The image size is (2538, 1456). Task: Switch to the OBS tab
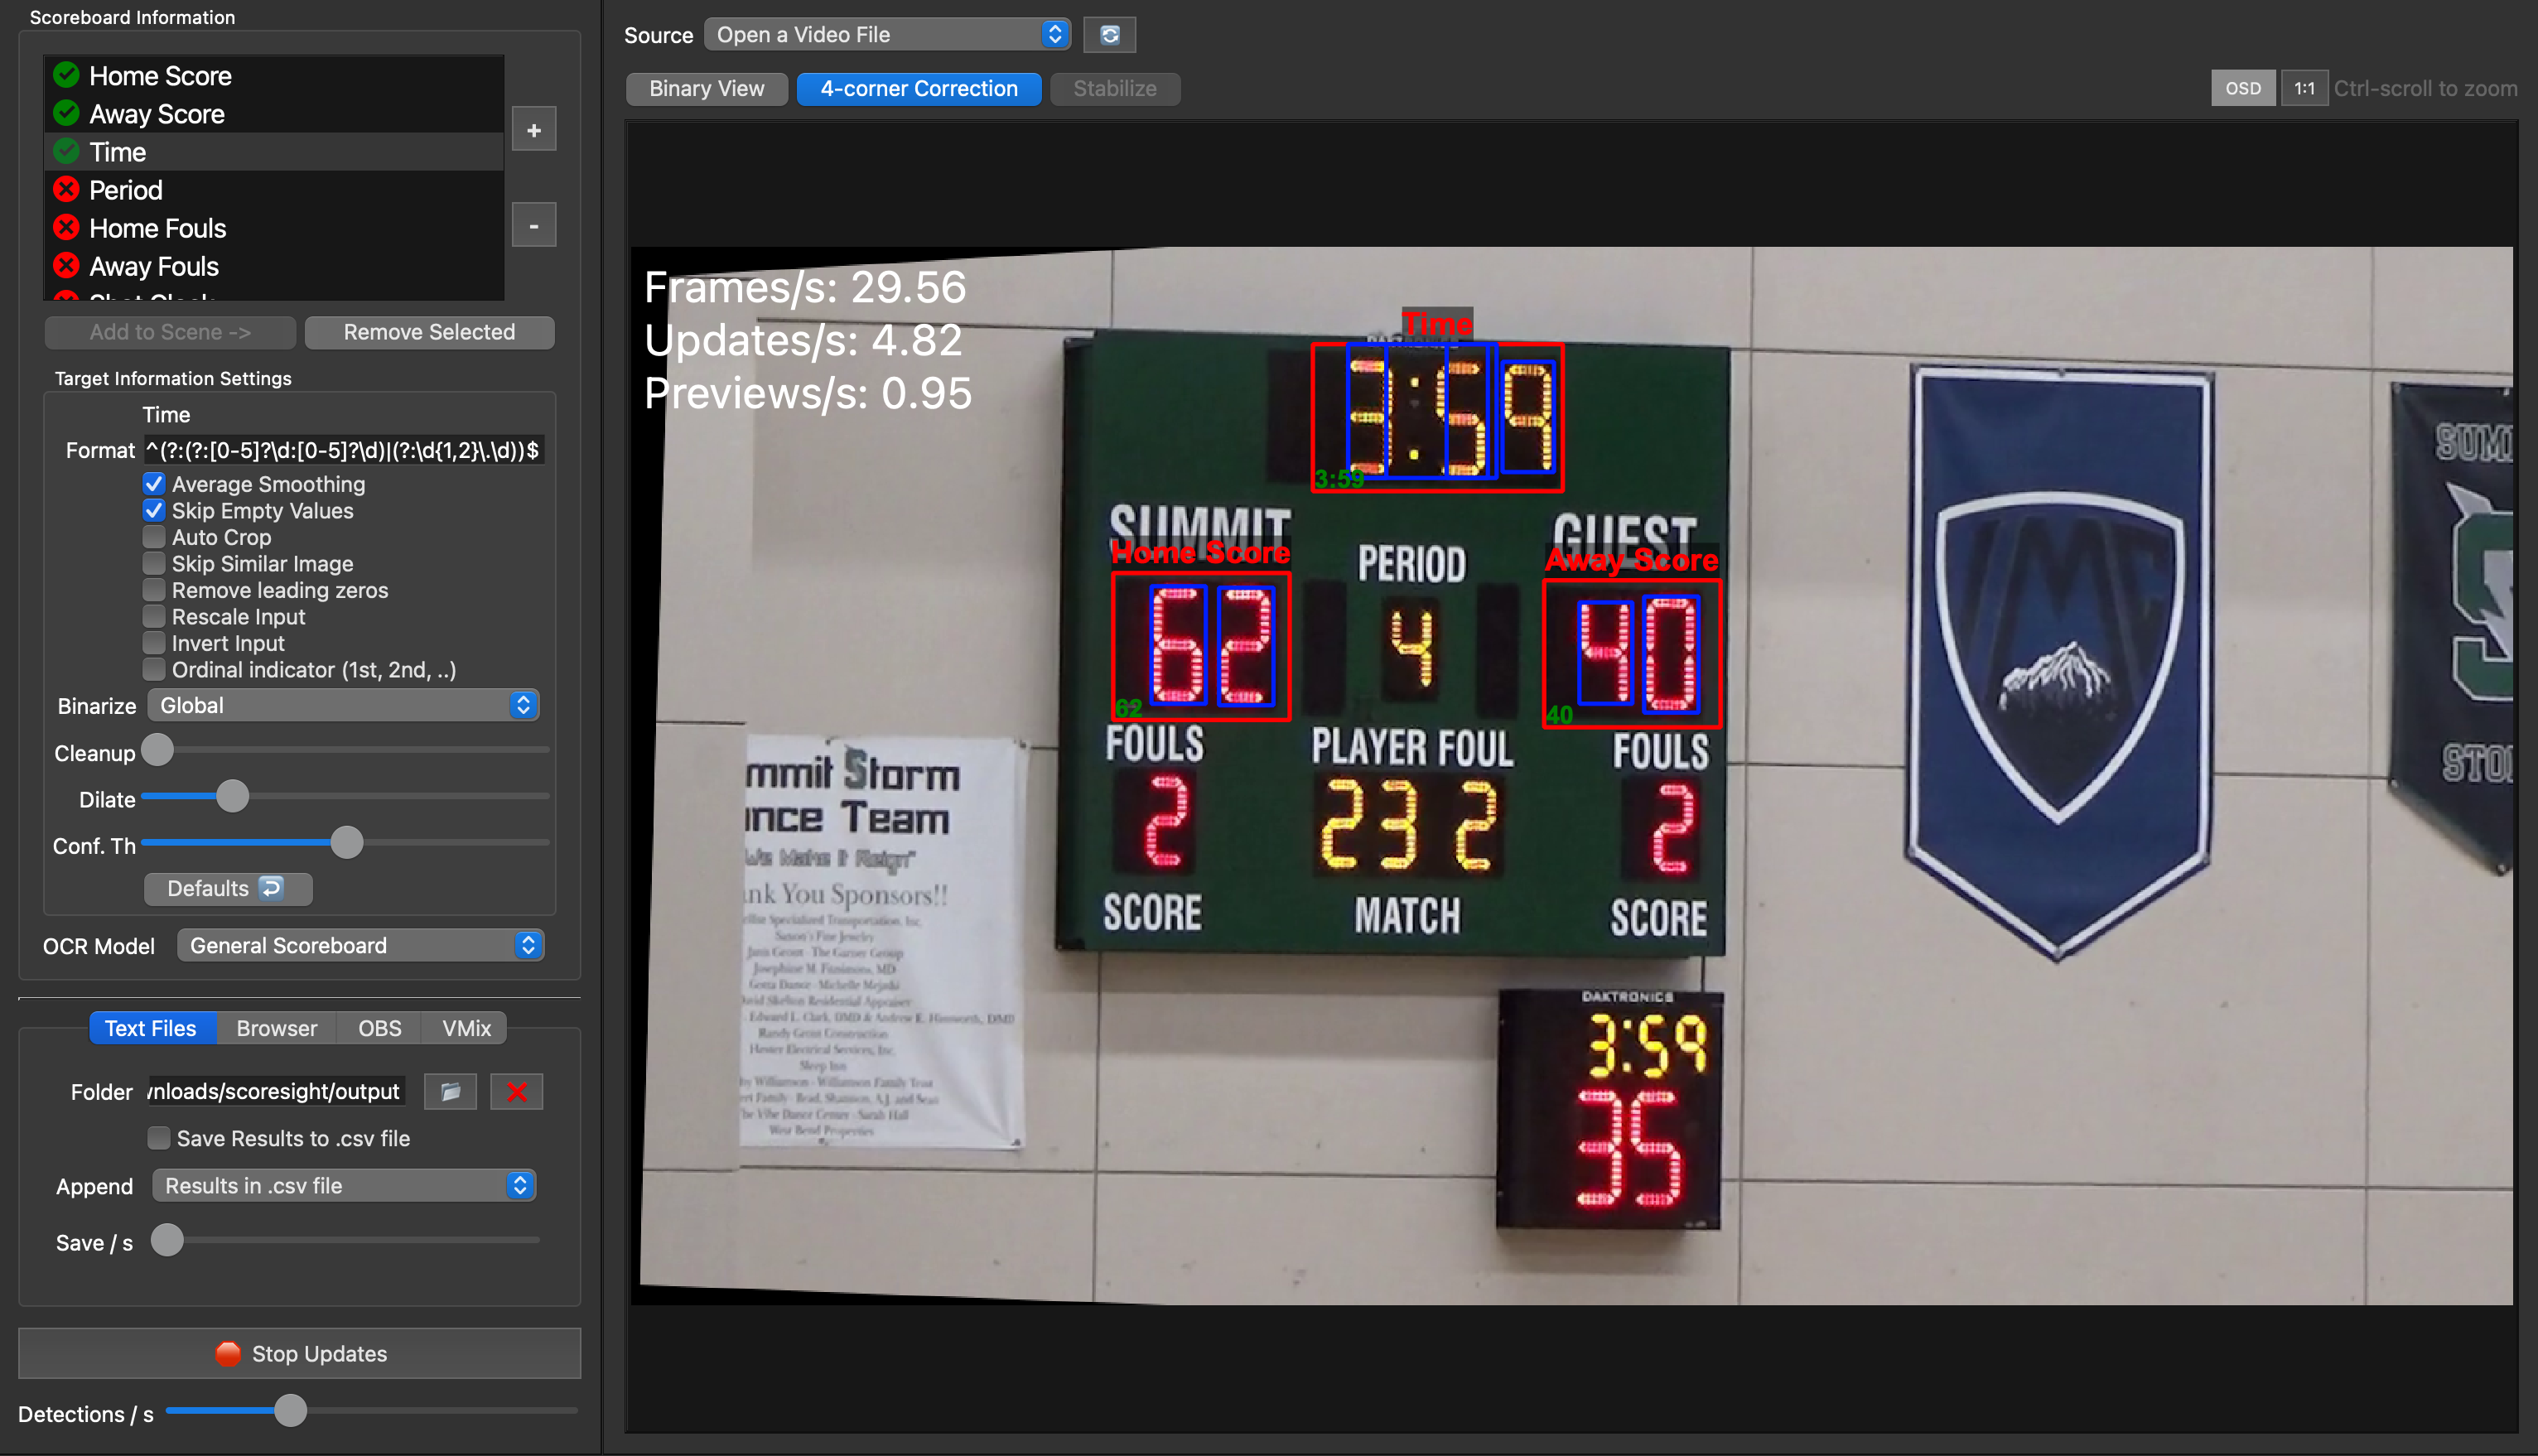(379, 1028)
